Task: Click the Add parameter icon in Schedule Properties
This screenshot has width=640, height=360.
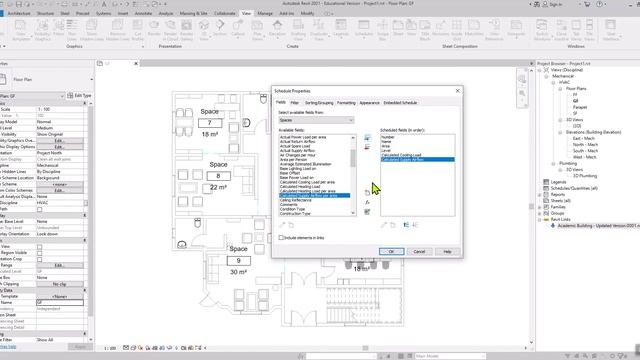Action: tap(367, 138)
